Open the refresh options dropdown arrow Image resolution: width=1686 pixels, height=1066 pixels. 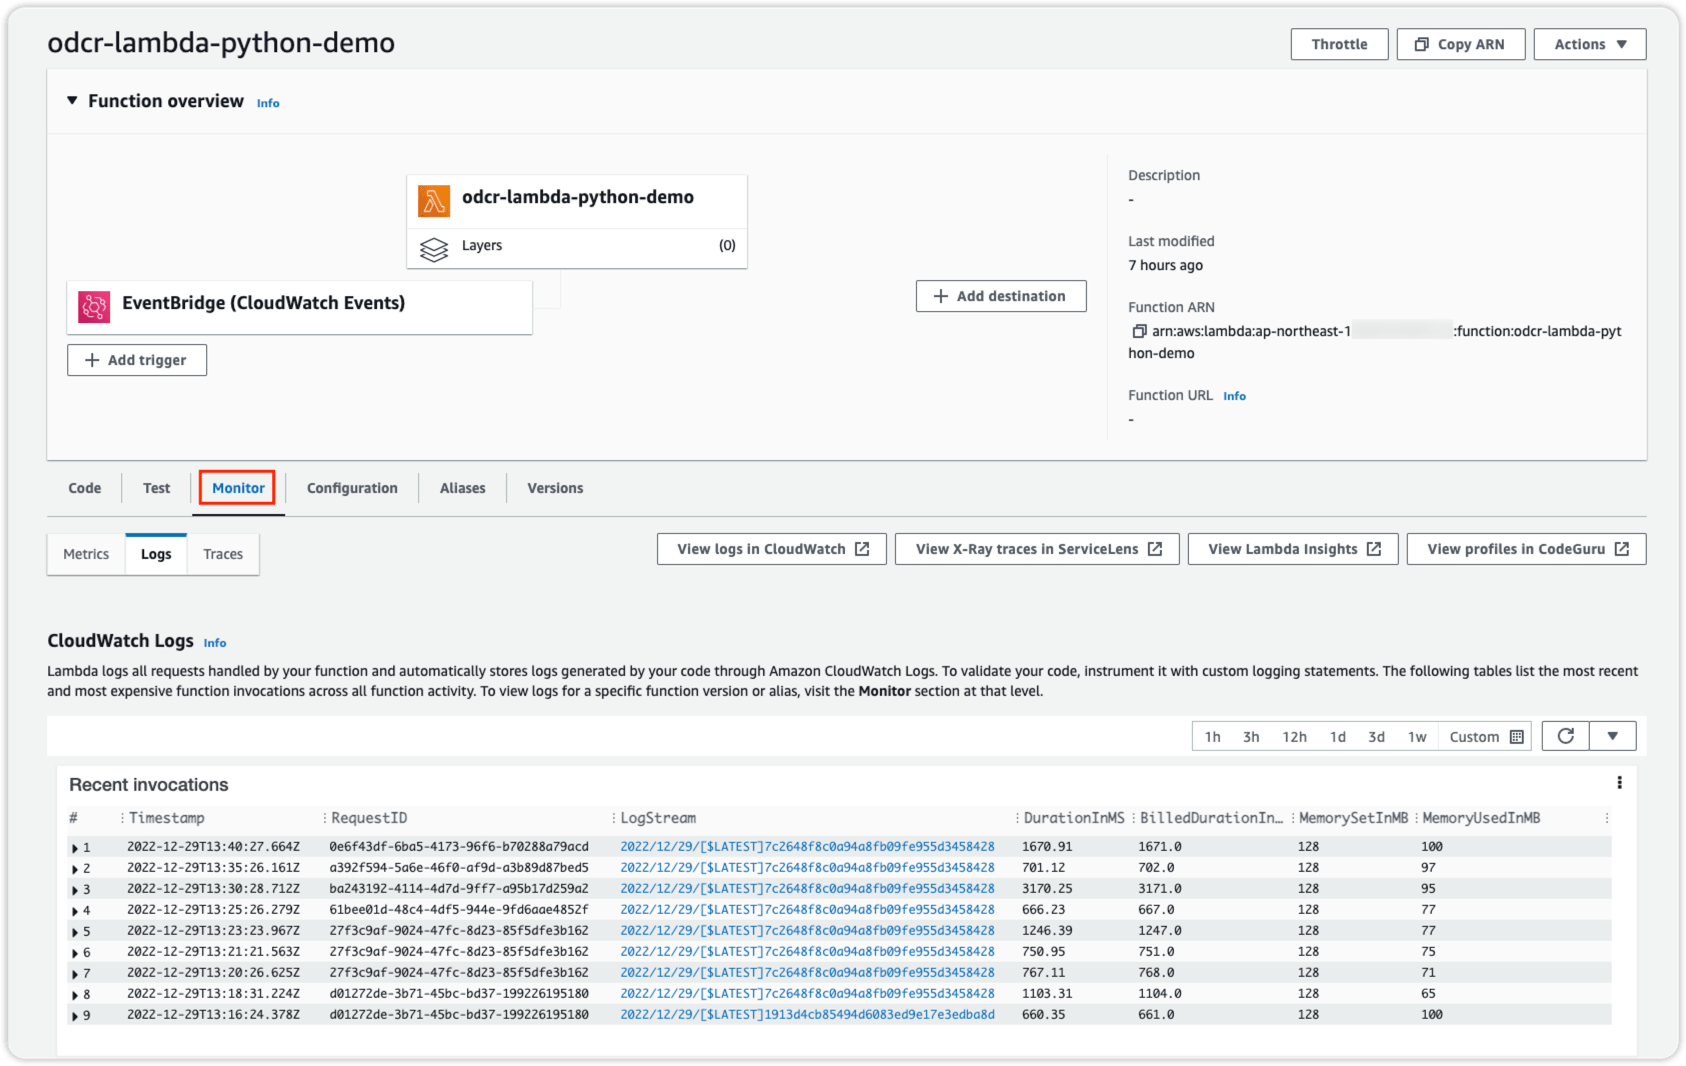pyautogui.click(x=1612, y=736)
